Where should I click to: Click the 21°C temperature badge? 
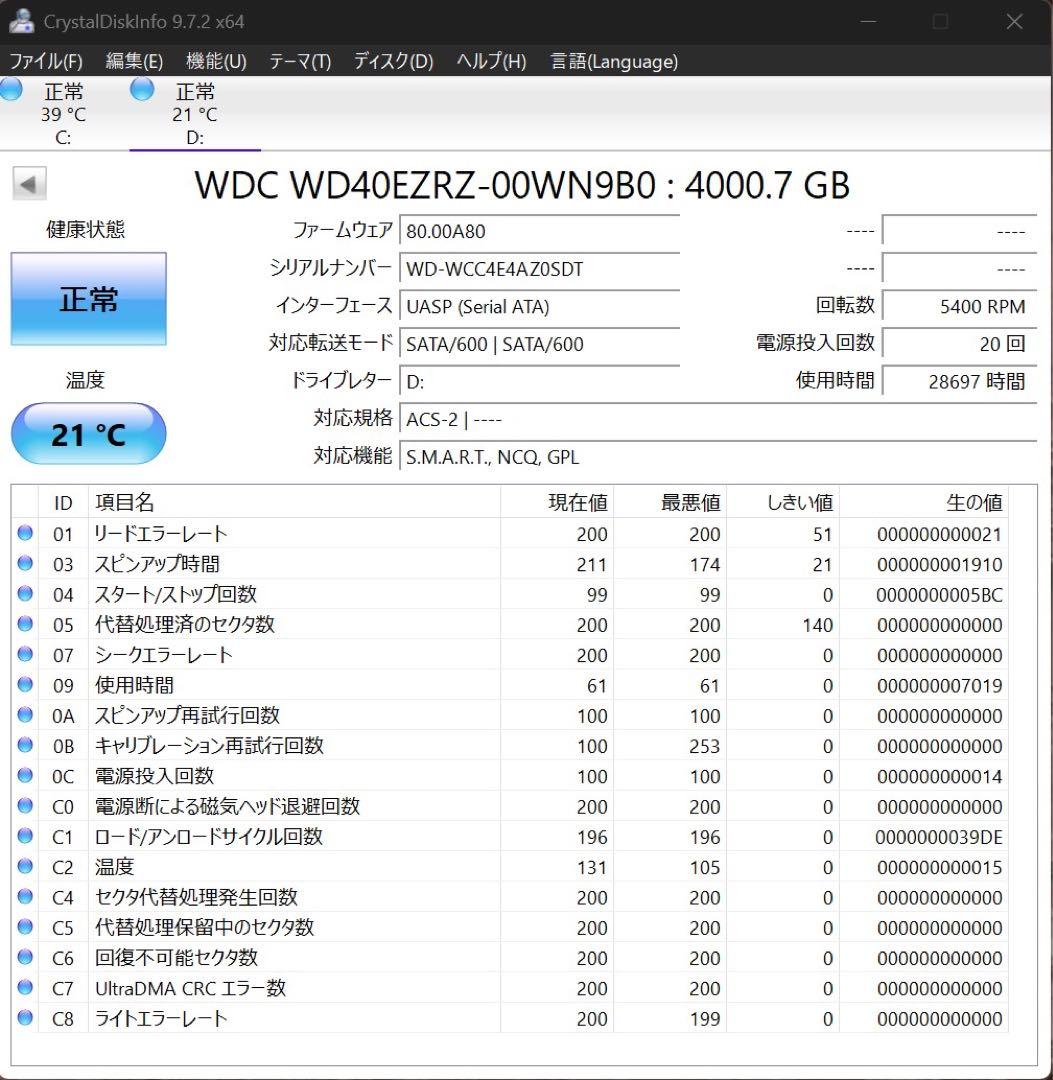(x=88, y=433)
